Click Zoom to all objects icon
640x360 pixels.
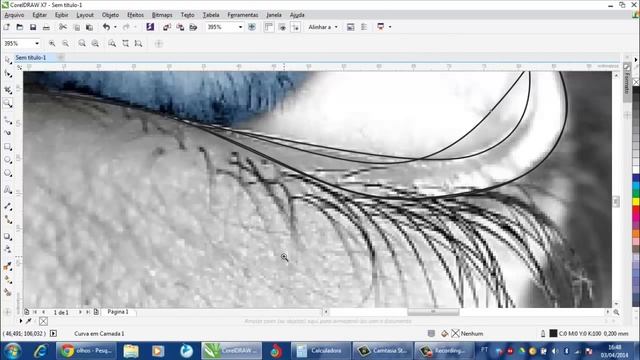coord(95,43)
